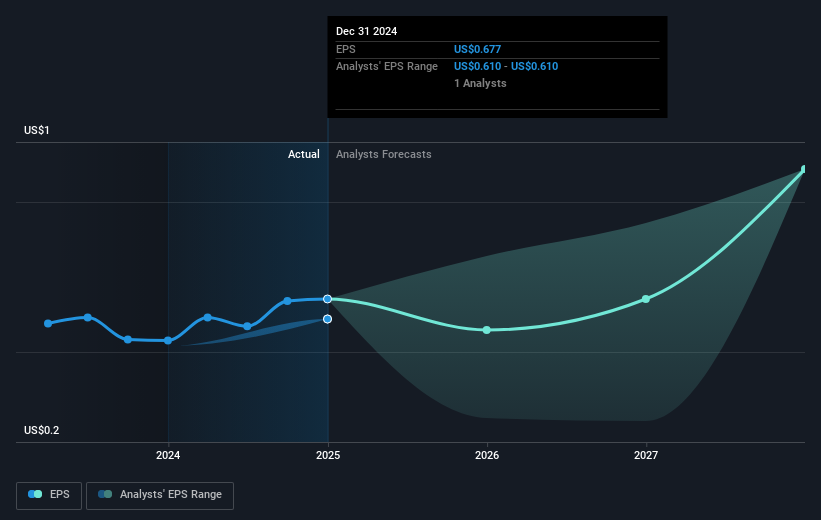Click the US$1 y-axis label

(37, 130)
